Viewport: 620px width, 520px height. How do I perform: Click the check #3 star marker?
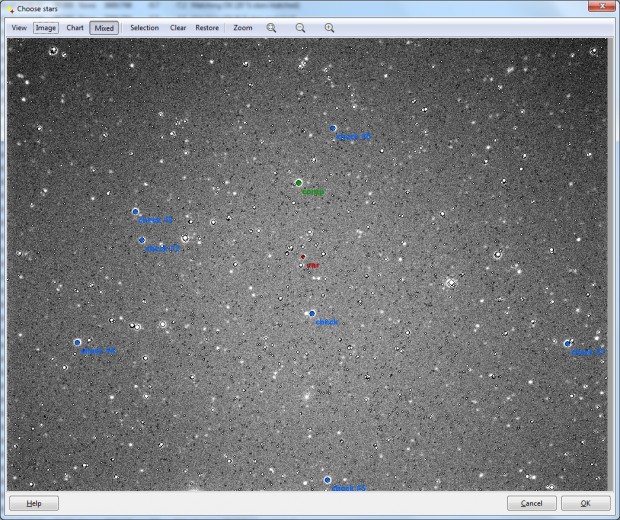click(135, 212)
